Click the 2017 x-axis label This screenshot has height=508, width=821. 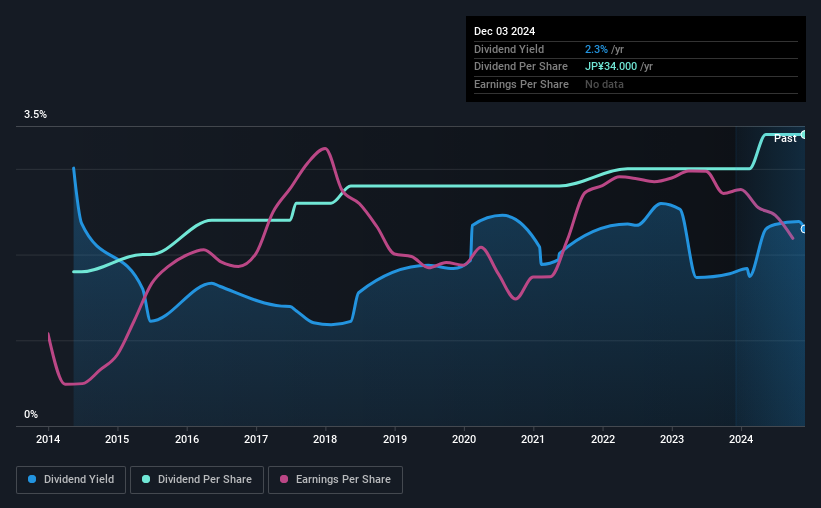tap(256, 439)
